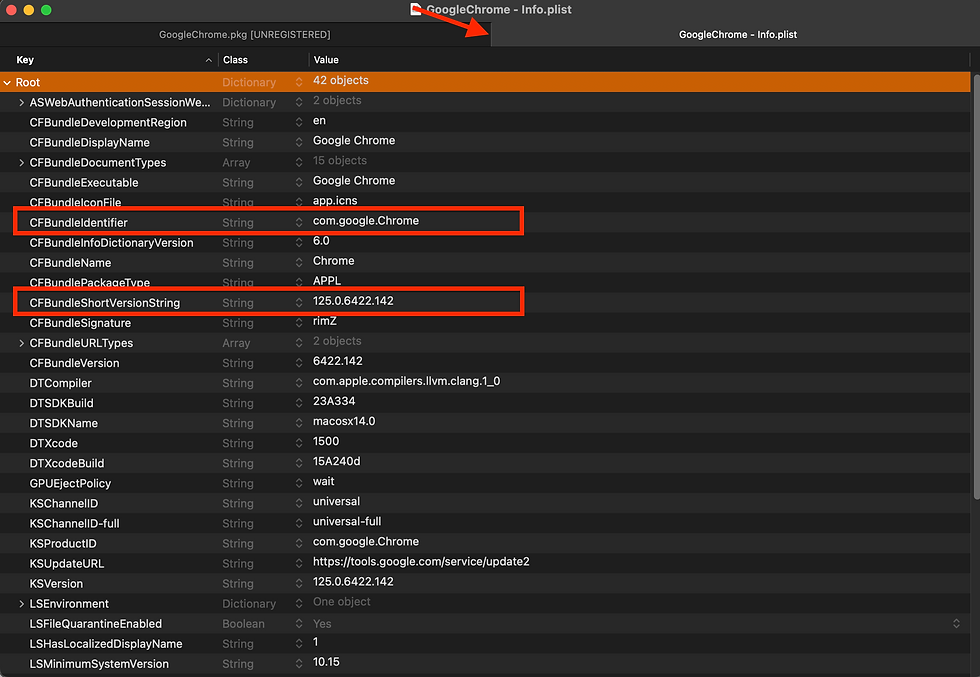980x677 pixels.
Task: Click the com.google.Chrome value for CFBundleIdentifier
Action: coord(366,221)
